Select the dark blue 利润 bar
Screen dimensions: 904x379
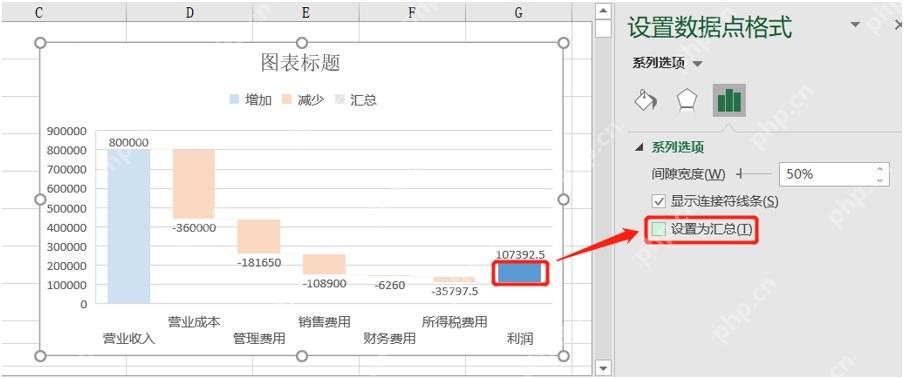pyautogui.click(x=519, y=272)
